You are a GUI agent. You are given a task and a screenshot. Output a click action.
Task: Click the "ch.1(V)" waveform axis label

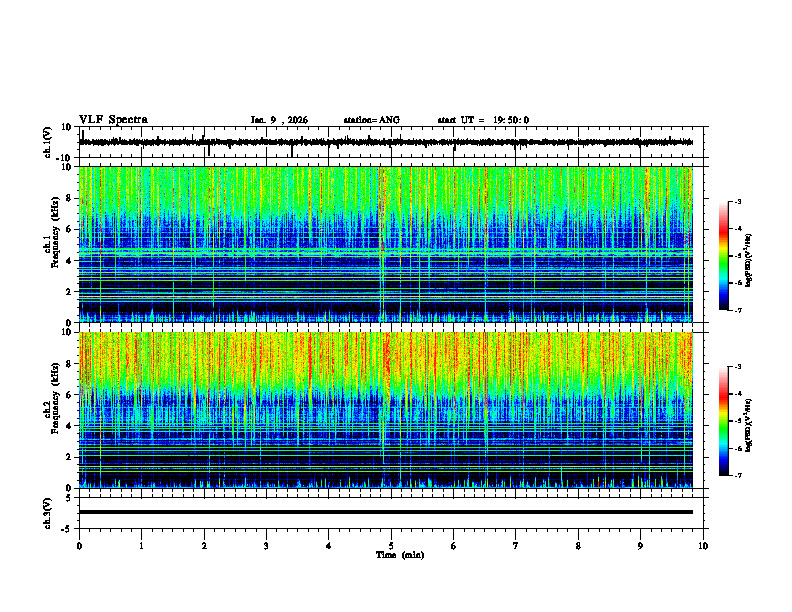pyautogui.click(x=48, y=142)
